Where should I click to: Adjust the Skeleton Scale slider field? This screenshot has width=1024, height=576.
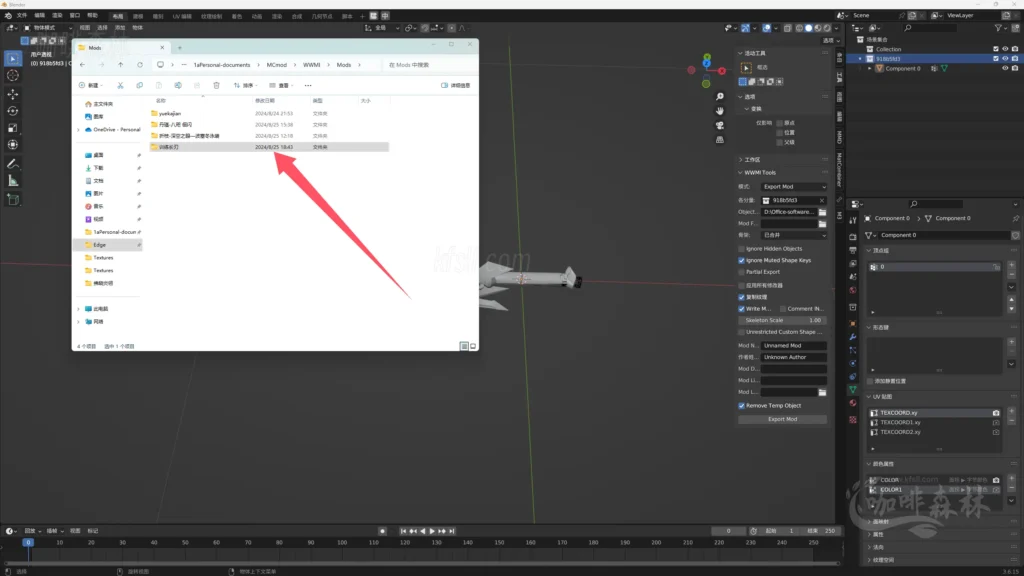[x=783, y=320]
